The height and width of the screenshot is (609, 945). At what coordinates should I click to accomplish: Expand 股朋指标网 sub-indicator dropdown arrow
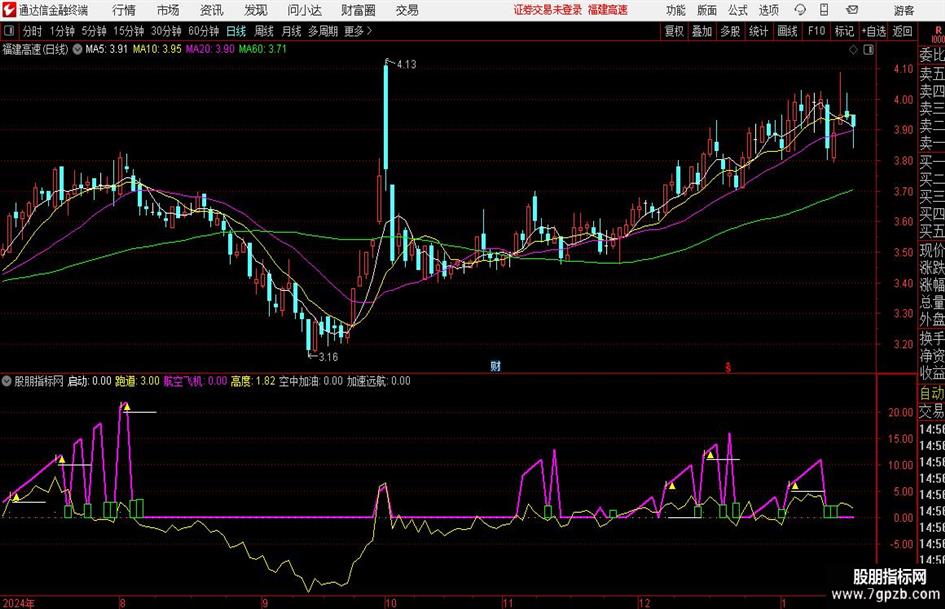click(7, 381)
